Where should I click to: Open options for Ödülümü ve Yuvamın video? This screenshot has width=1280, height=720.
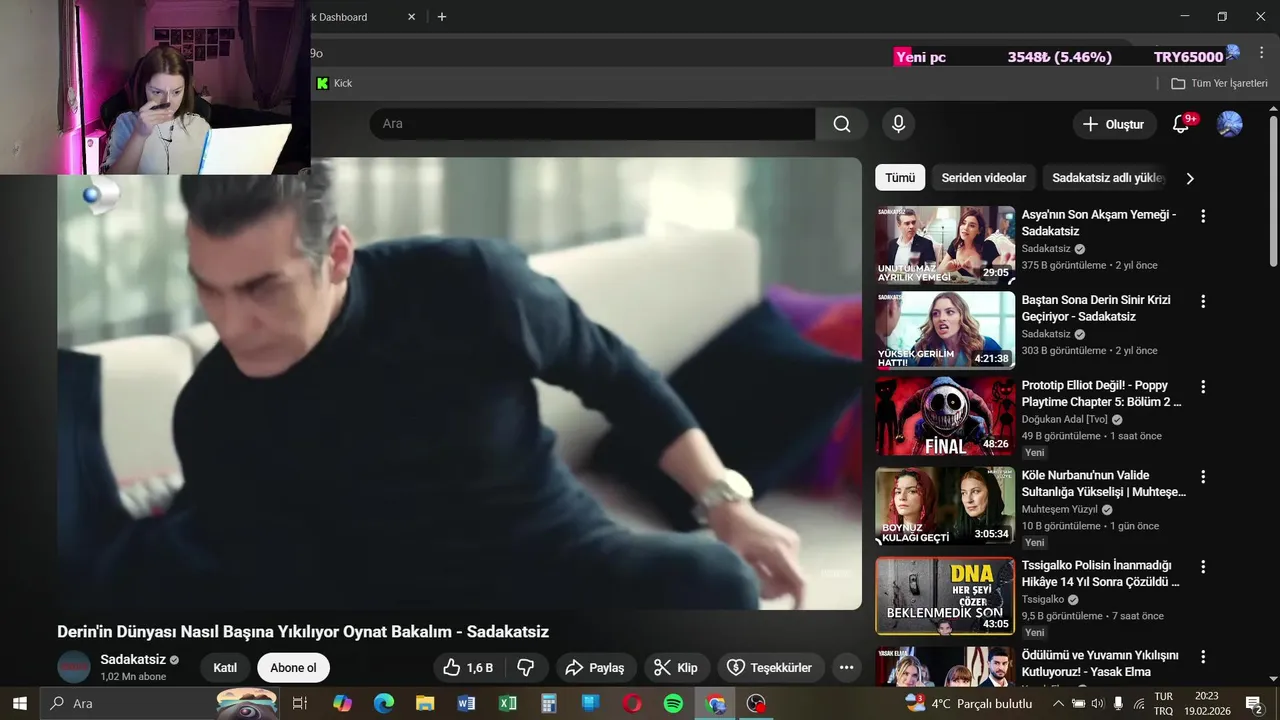coord(1203,657)
